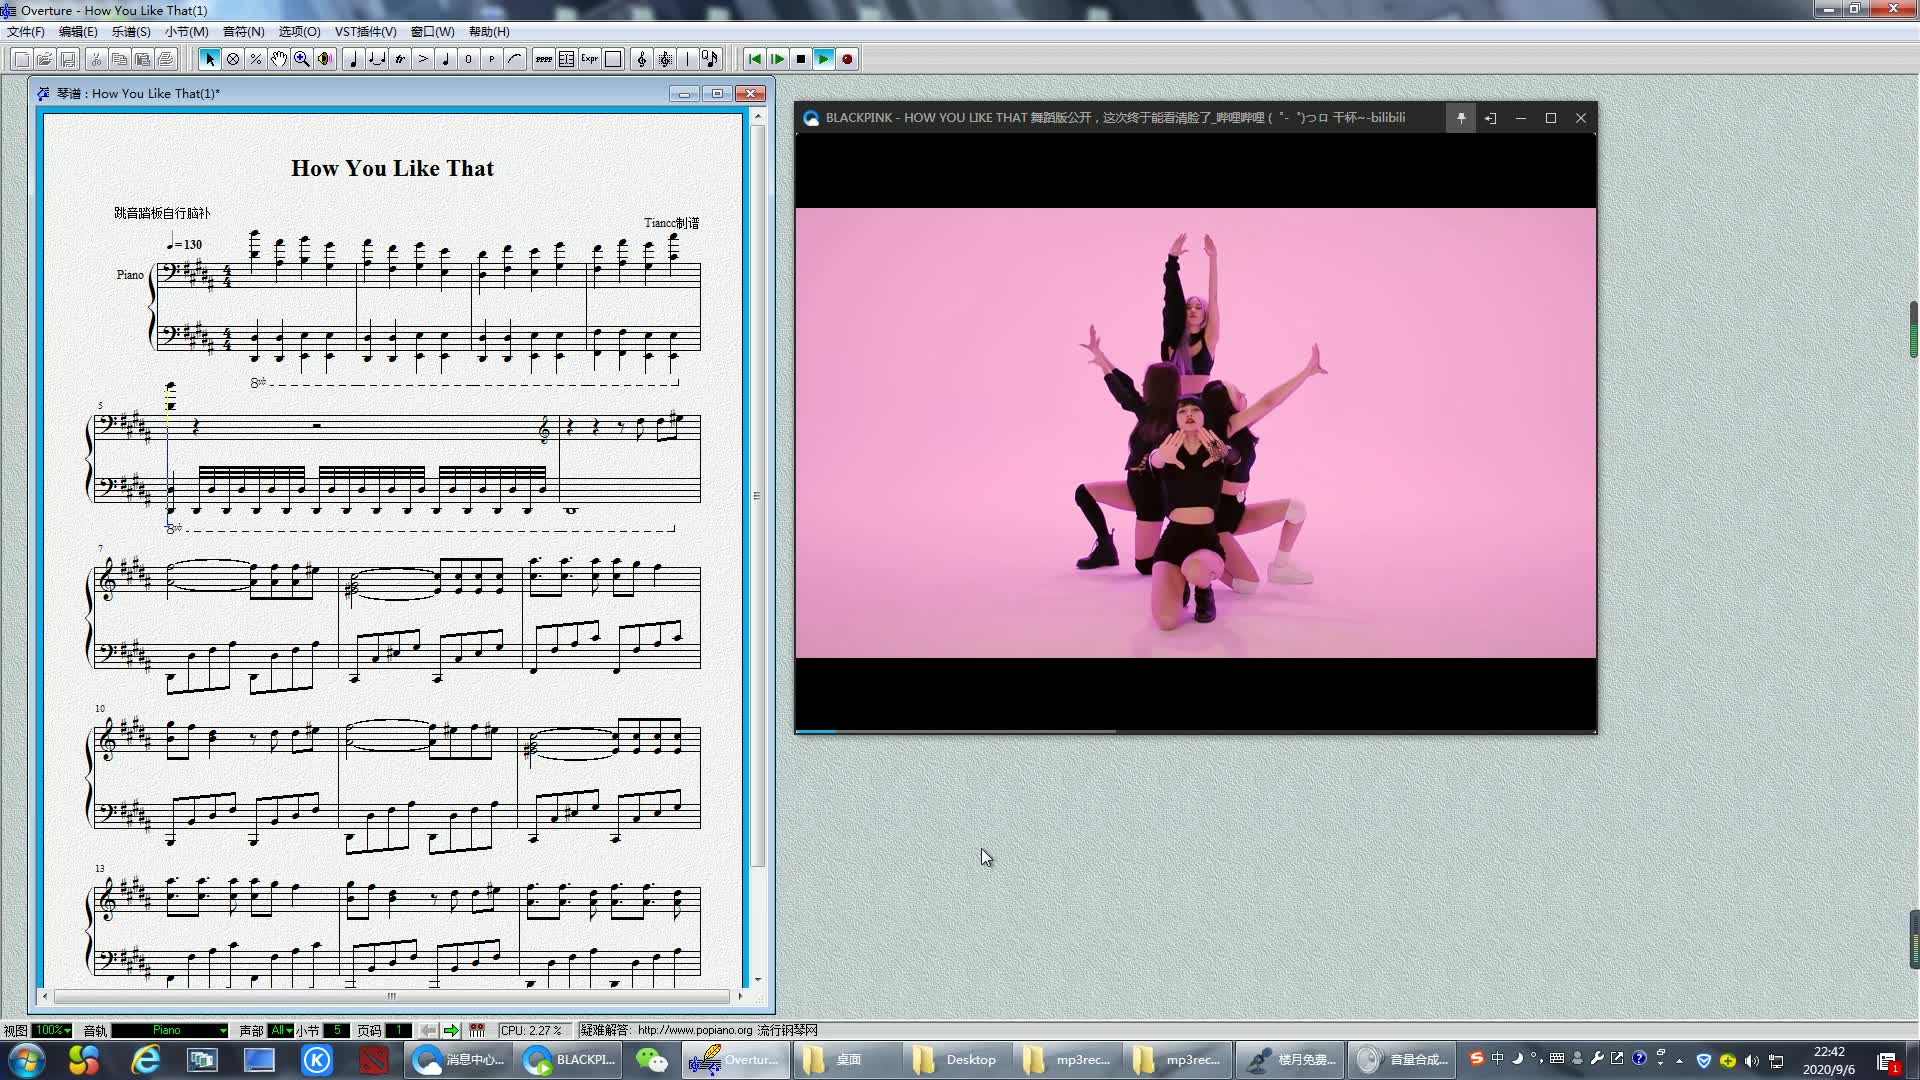Open the treble clef palette
The width and height of the screenshot is (1920, 1080).
[x=642, y=59]
